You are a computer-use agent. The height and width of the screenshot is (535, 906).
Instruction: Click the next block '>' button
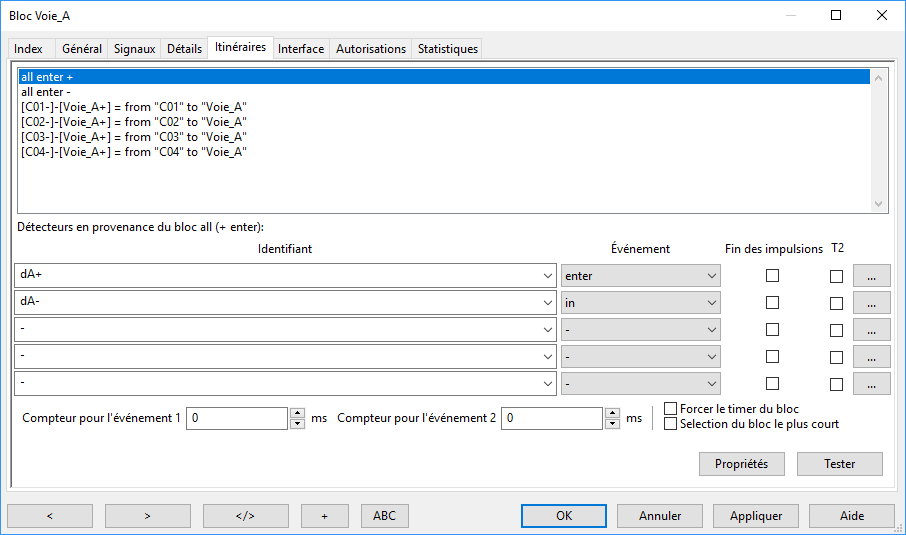[x=148, y=516]
